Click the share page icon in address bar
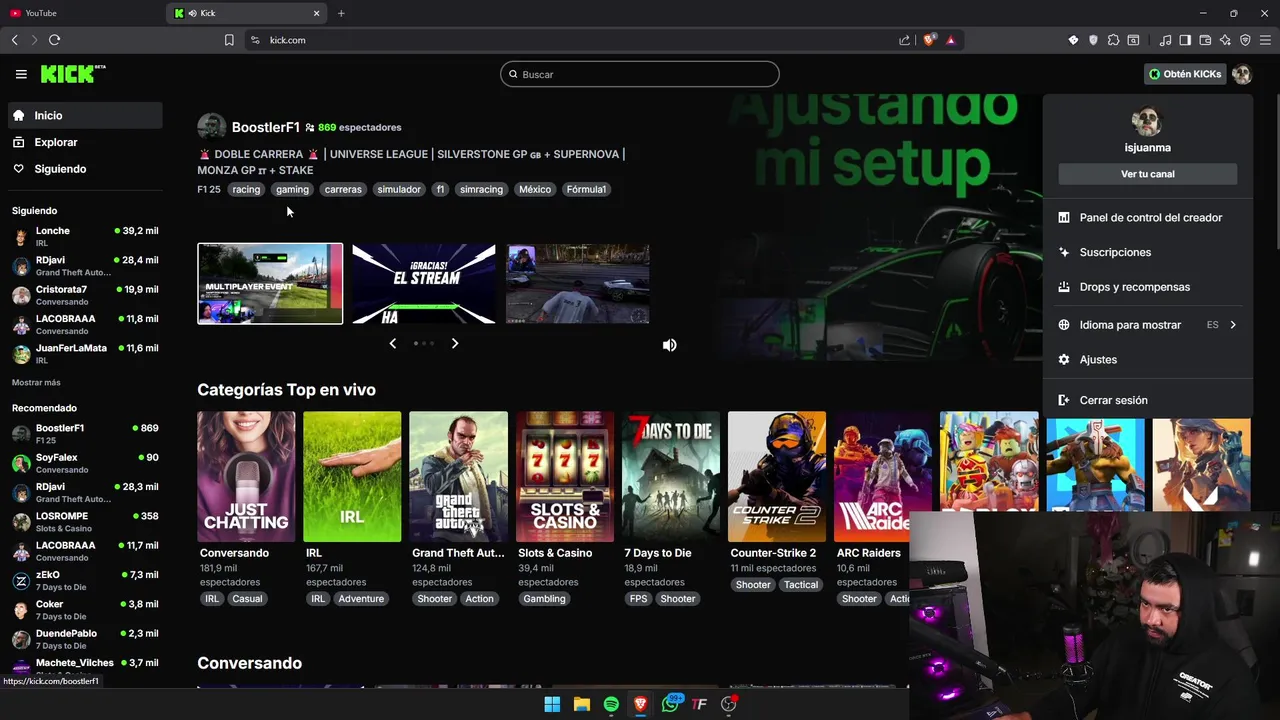The width and height of the screenshot is (1280, 720). pos(905,40)
